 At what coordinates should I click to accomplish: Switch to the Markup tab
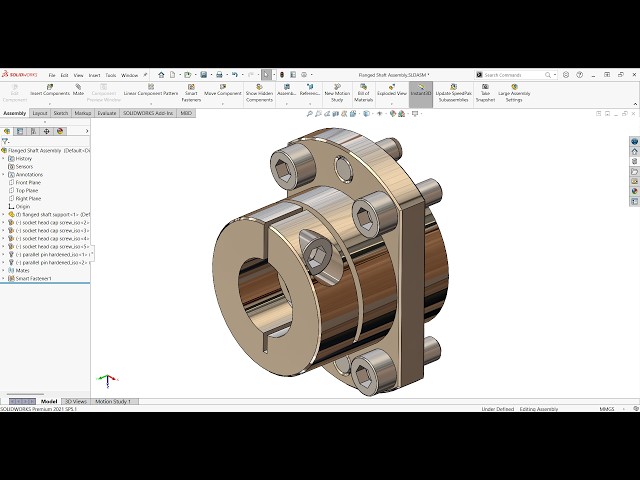pos(83,113)
